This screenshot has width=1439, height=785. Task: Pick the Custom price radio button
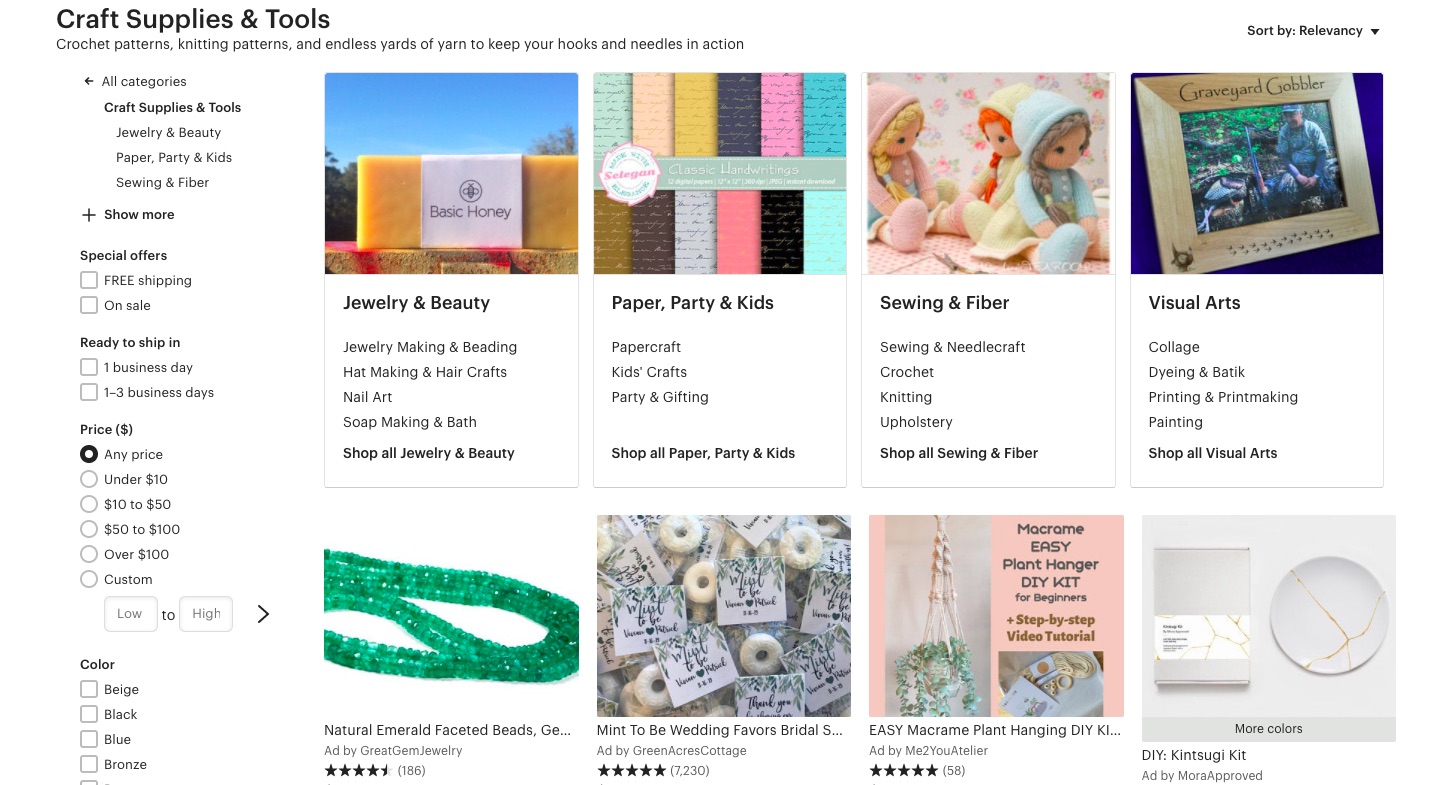point(89,579)
